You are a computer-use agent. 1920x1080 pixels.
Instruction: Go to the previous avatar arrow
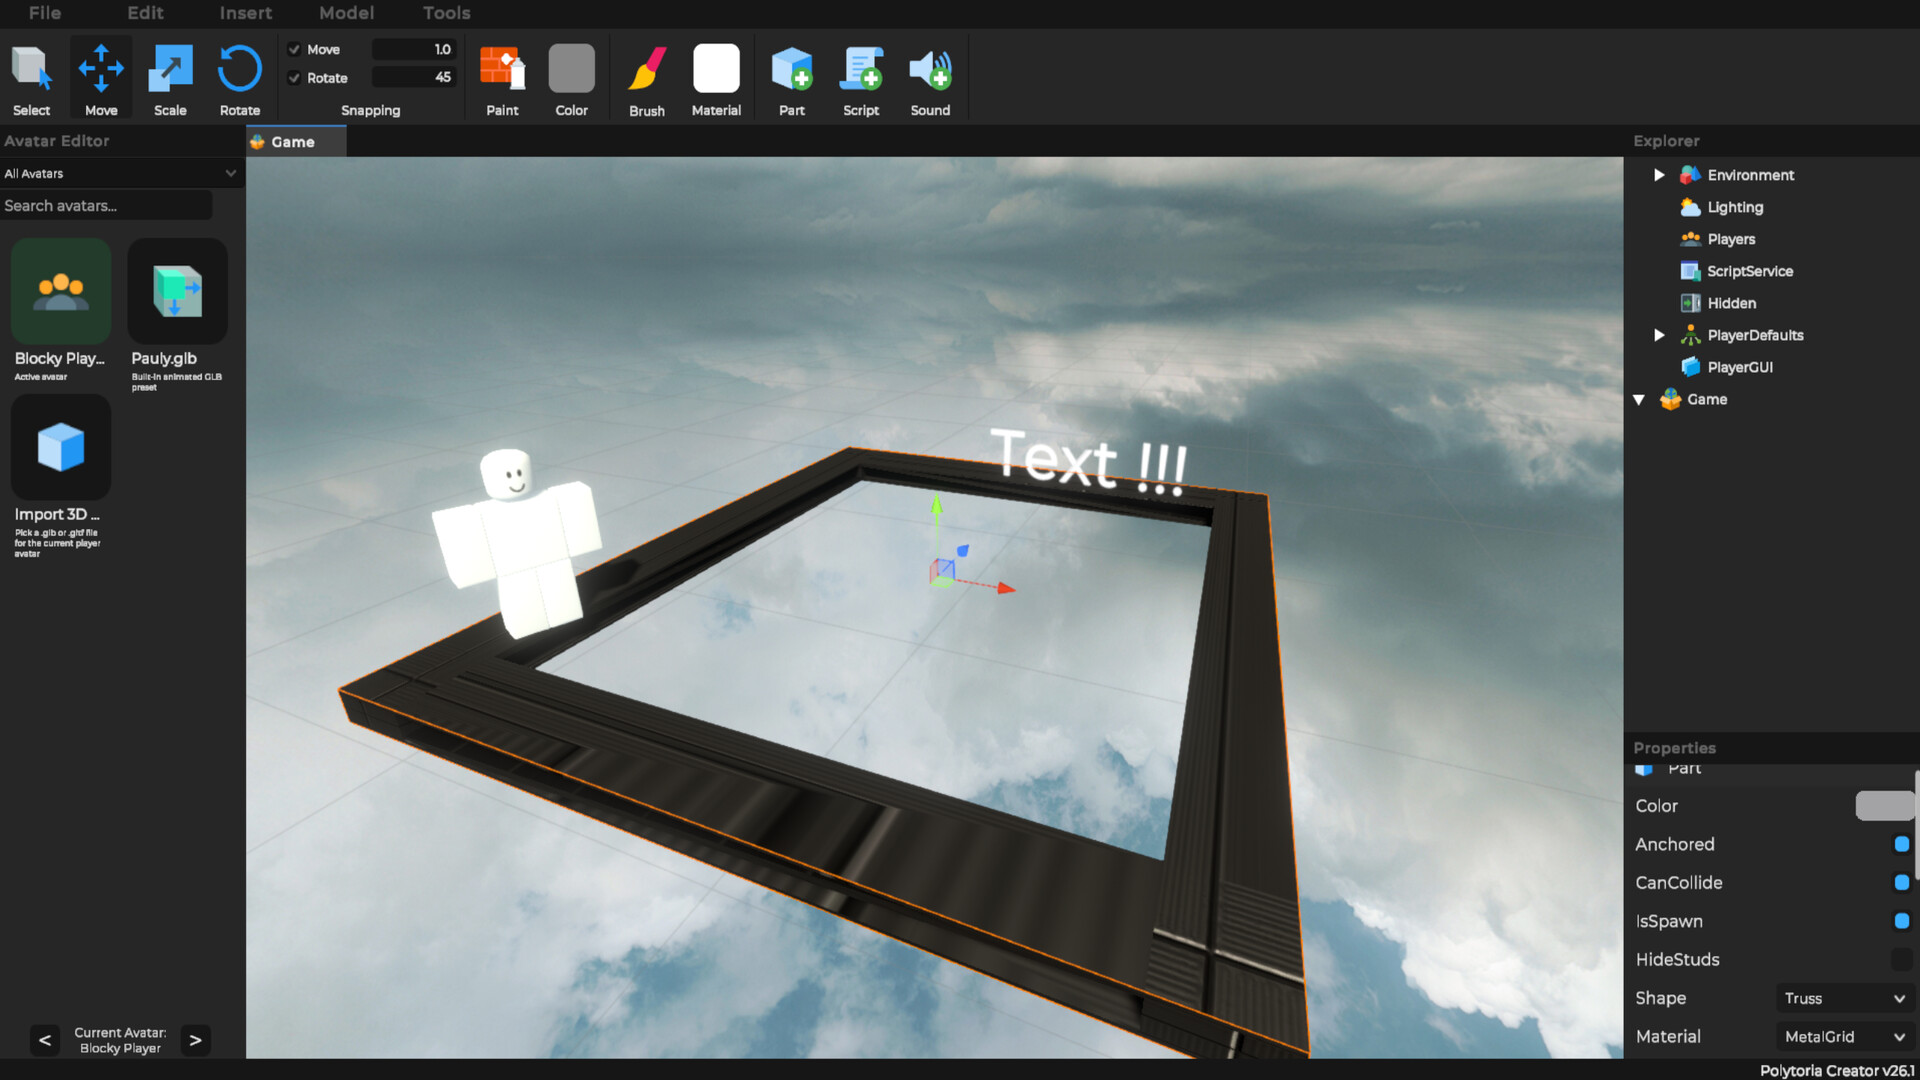(x=45, y=1040)
